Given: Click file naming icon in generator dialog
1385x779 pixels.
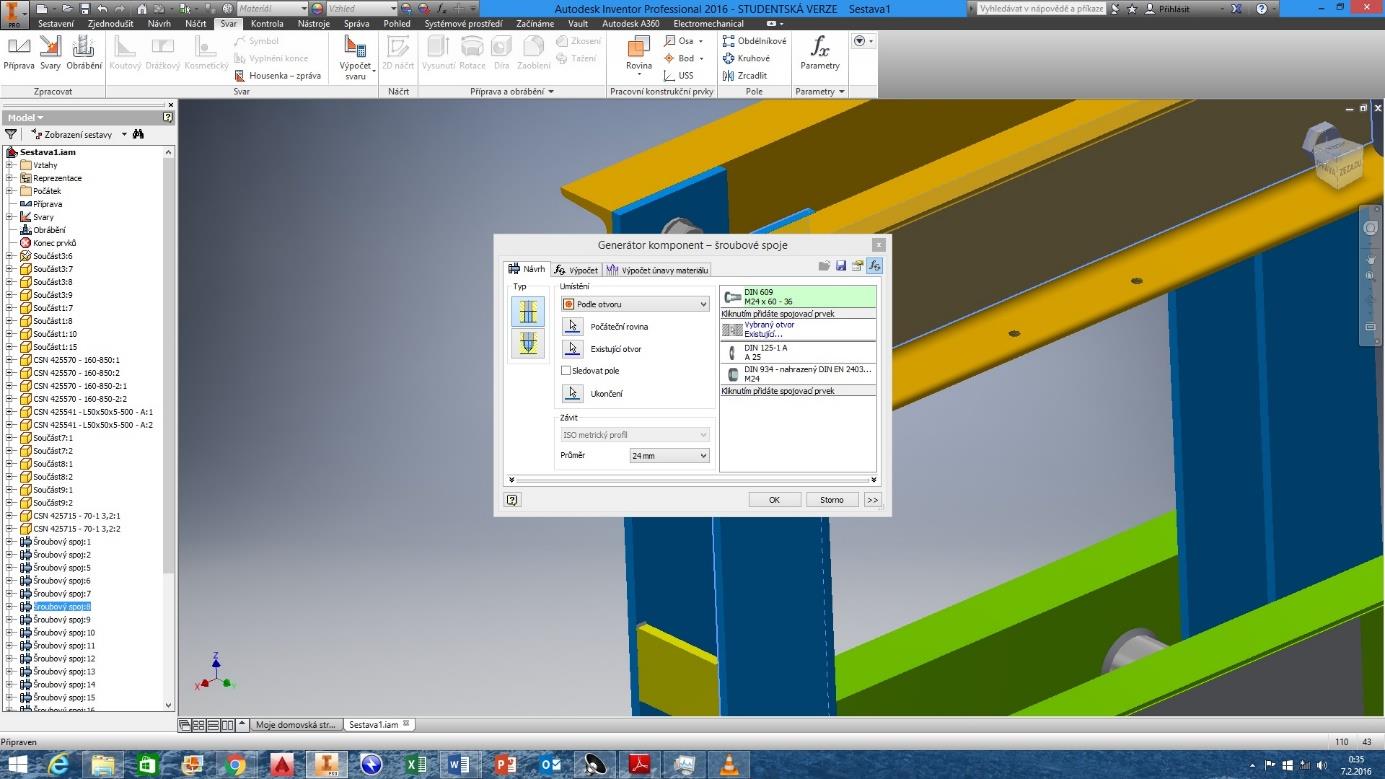Looking at the screenshot, I should coord(857,266).
